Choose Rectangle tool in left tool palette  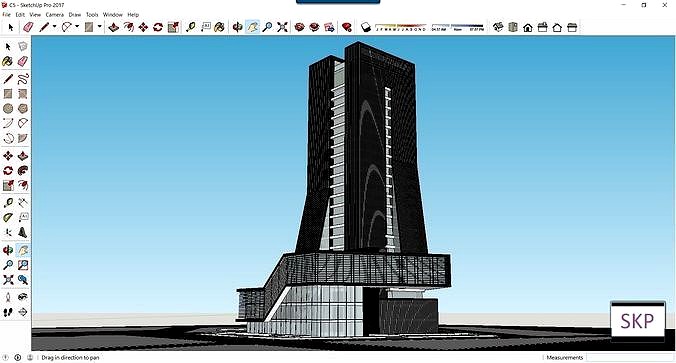pyautogui.click(x=8, y=94)
